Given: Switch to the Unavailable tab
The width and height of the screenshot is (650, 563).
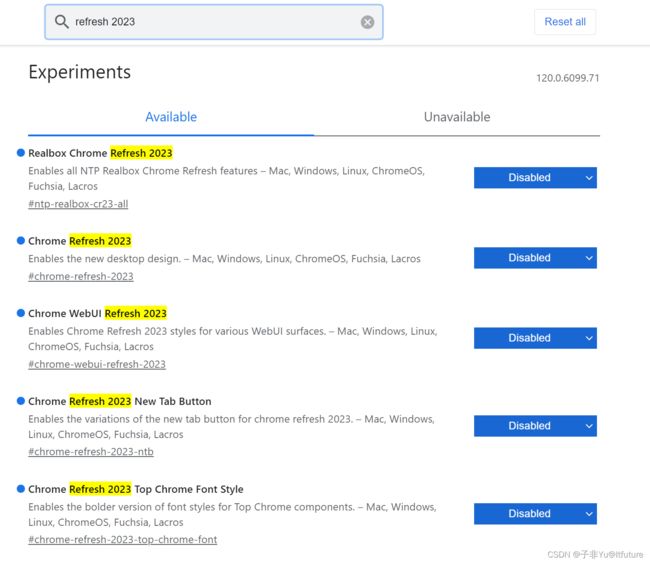Looking at the screenshot, I should (x=457, y=117).
